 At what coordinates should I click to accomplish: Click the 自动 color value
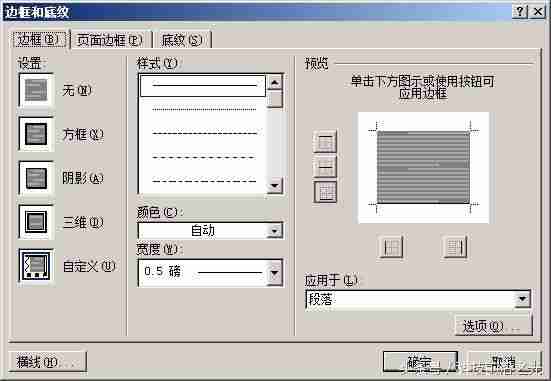[x=203, y=231]
